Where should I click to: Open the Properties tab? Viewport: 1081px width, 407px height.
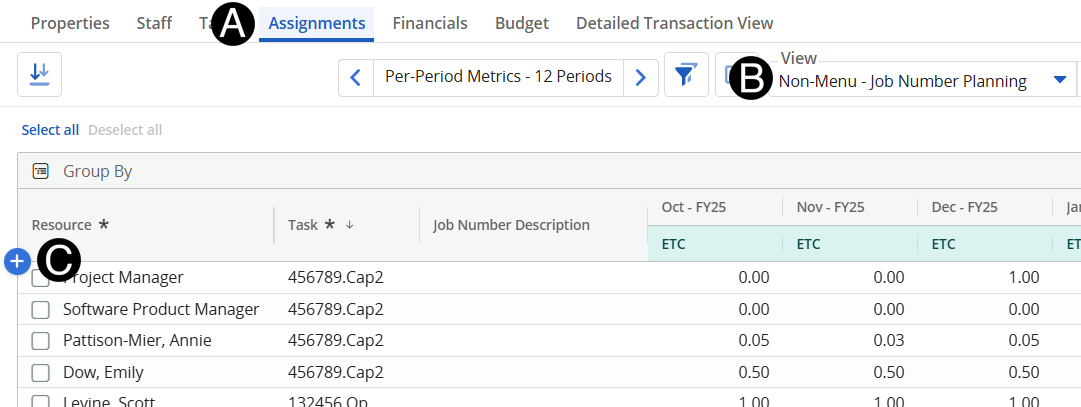point(70,23)
